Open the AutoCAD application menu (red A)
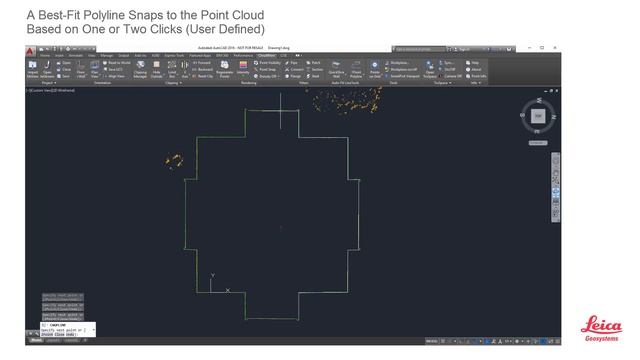640x360 pixels. (30, 51)
